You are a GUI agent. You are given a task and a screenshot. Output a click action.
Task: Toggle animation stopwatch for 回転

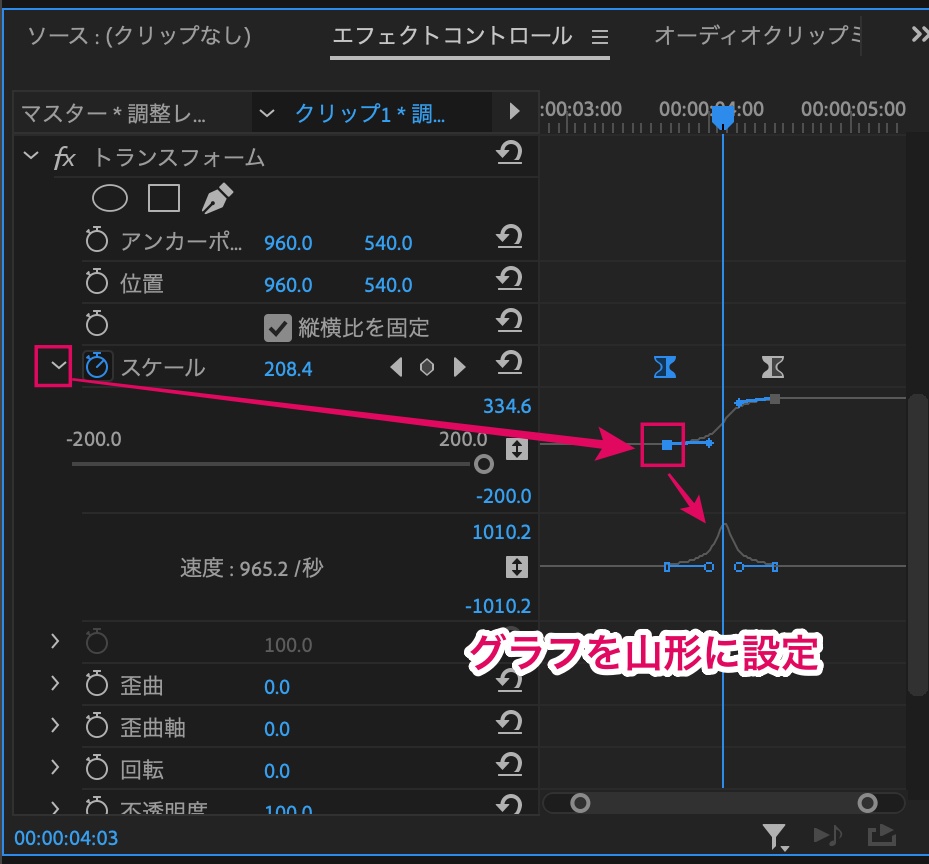click(97, 768)
